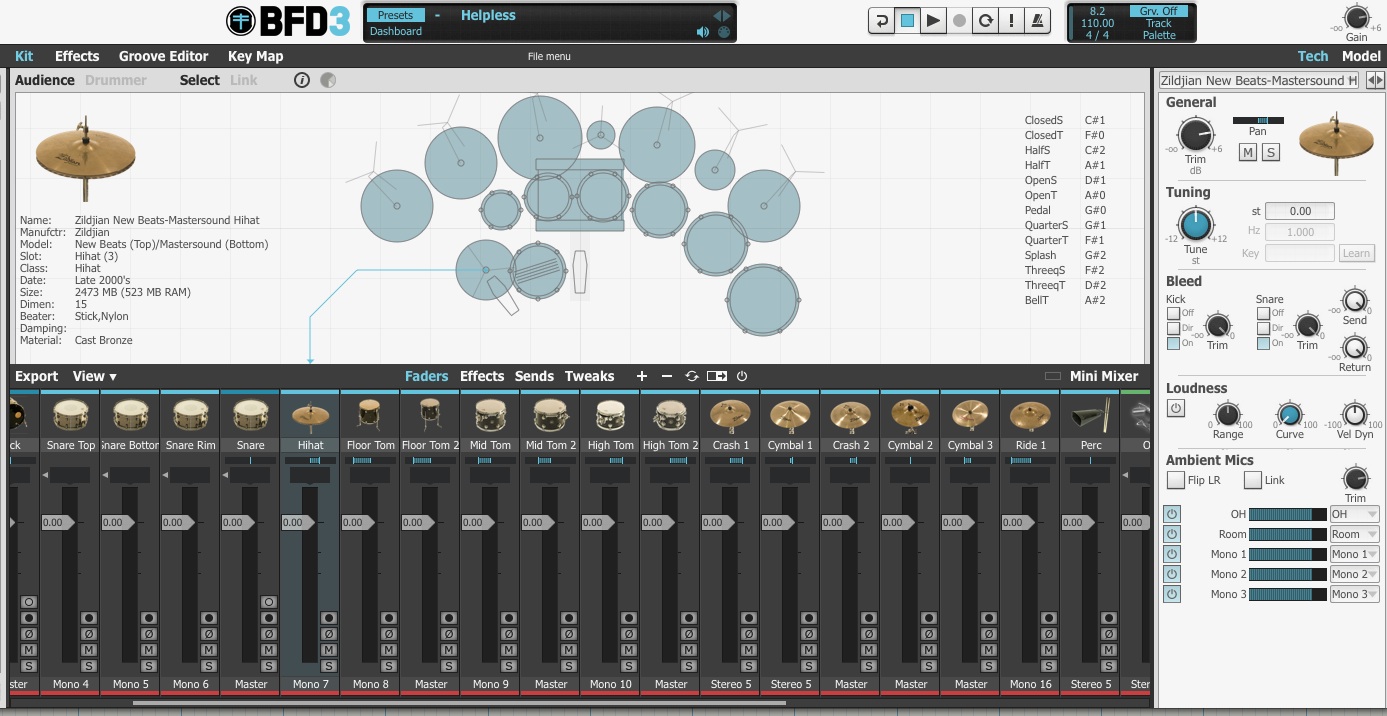This screenshot has height=716, width=1387.
Task: Select the Crash 1 channel icon
Action: pos(730,415)
